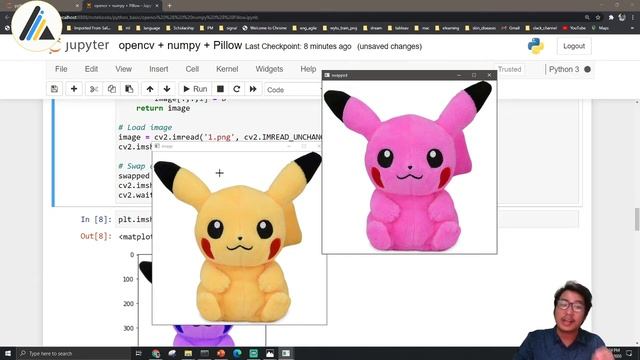Open the Cell menu
The image size is (640, 360).
pos(192,69)
